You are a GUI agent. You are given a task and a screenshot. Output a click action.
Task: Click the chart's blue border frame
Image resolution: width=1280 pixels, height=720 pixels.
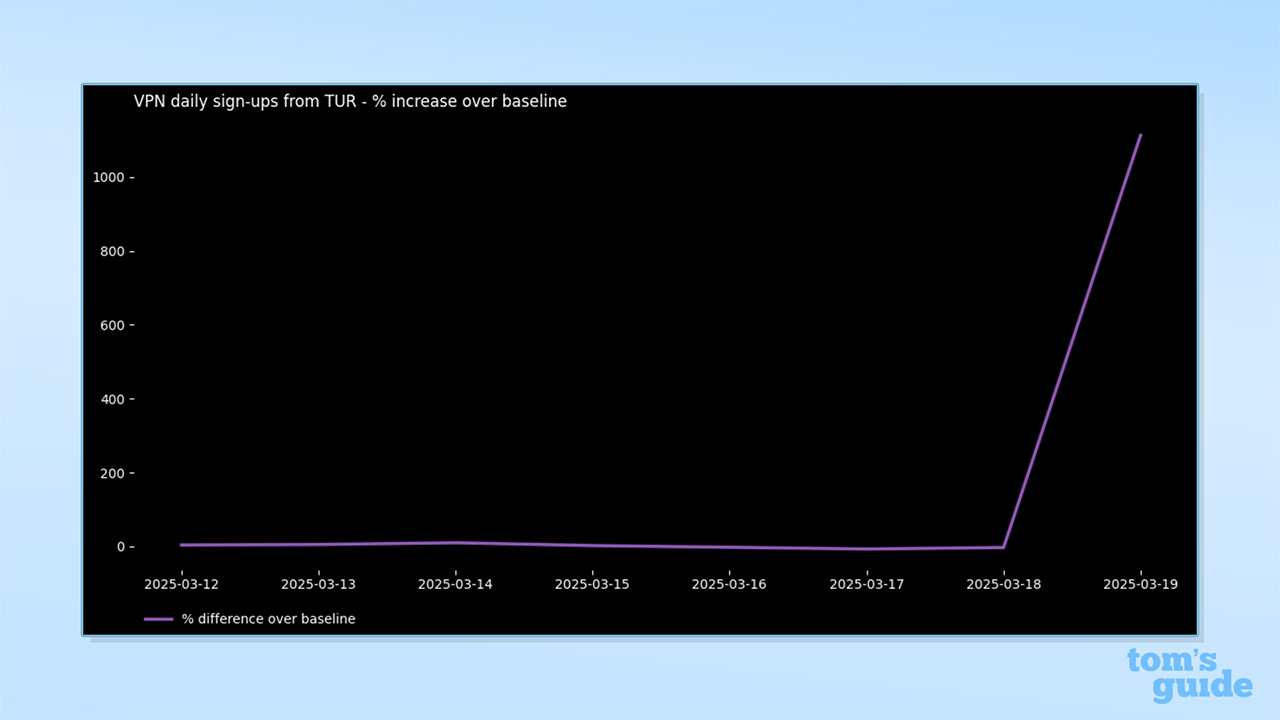click(x=640, y=84)
